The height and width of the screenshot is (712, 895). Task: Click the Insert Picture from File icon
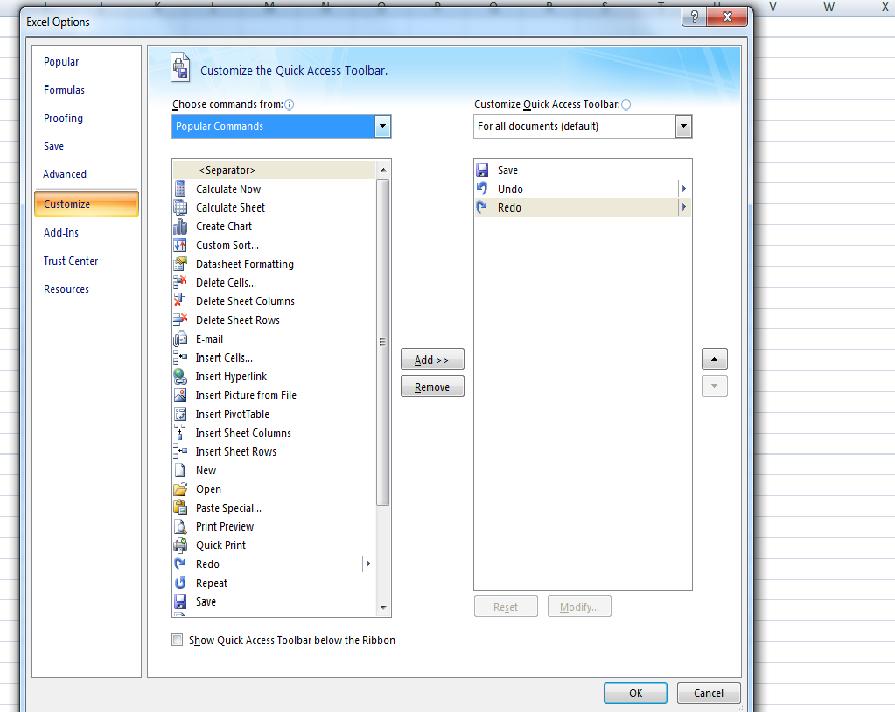180,395
